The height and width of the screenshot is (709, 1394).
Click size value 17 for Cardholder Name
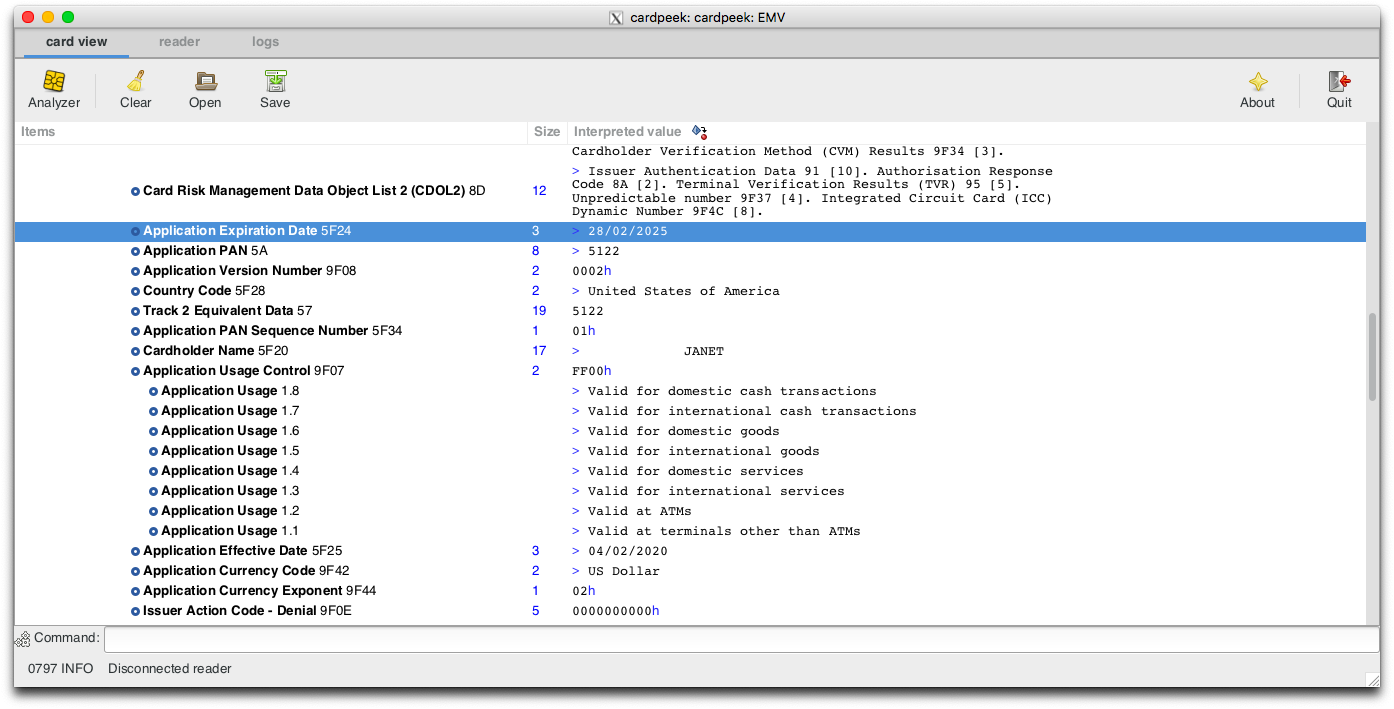[x=539, y=351]
